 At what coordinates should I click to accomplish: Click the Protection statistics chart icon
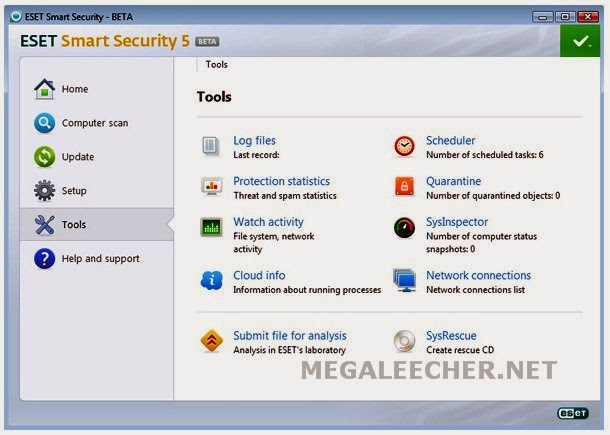click(211, 187)
